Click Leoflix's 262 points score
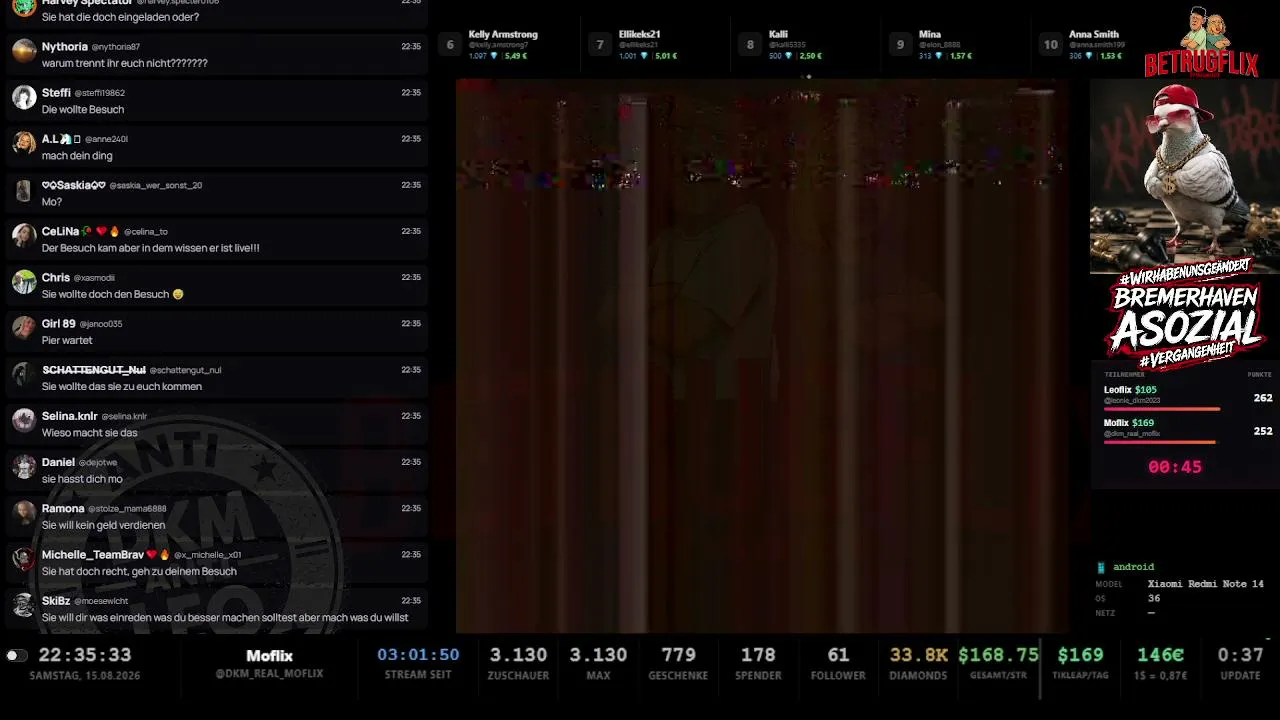Image resolution: width=1280 pixels, height=720 pixels. click(1263, 398)
